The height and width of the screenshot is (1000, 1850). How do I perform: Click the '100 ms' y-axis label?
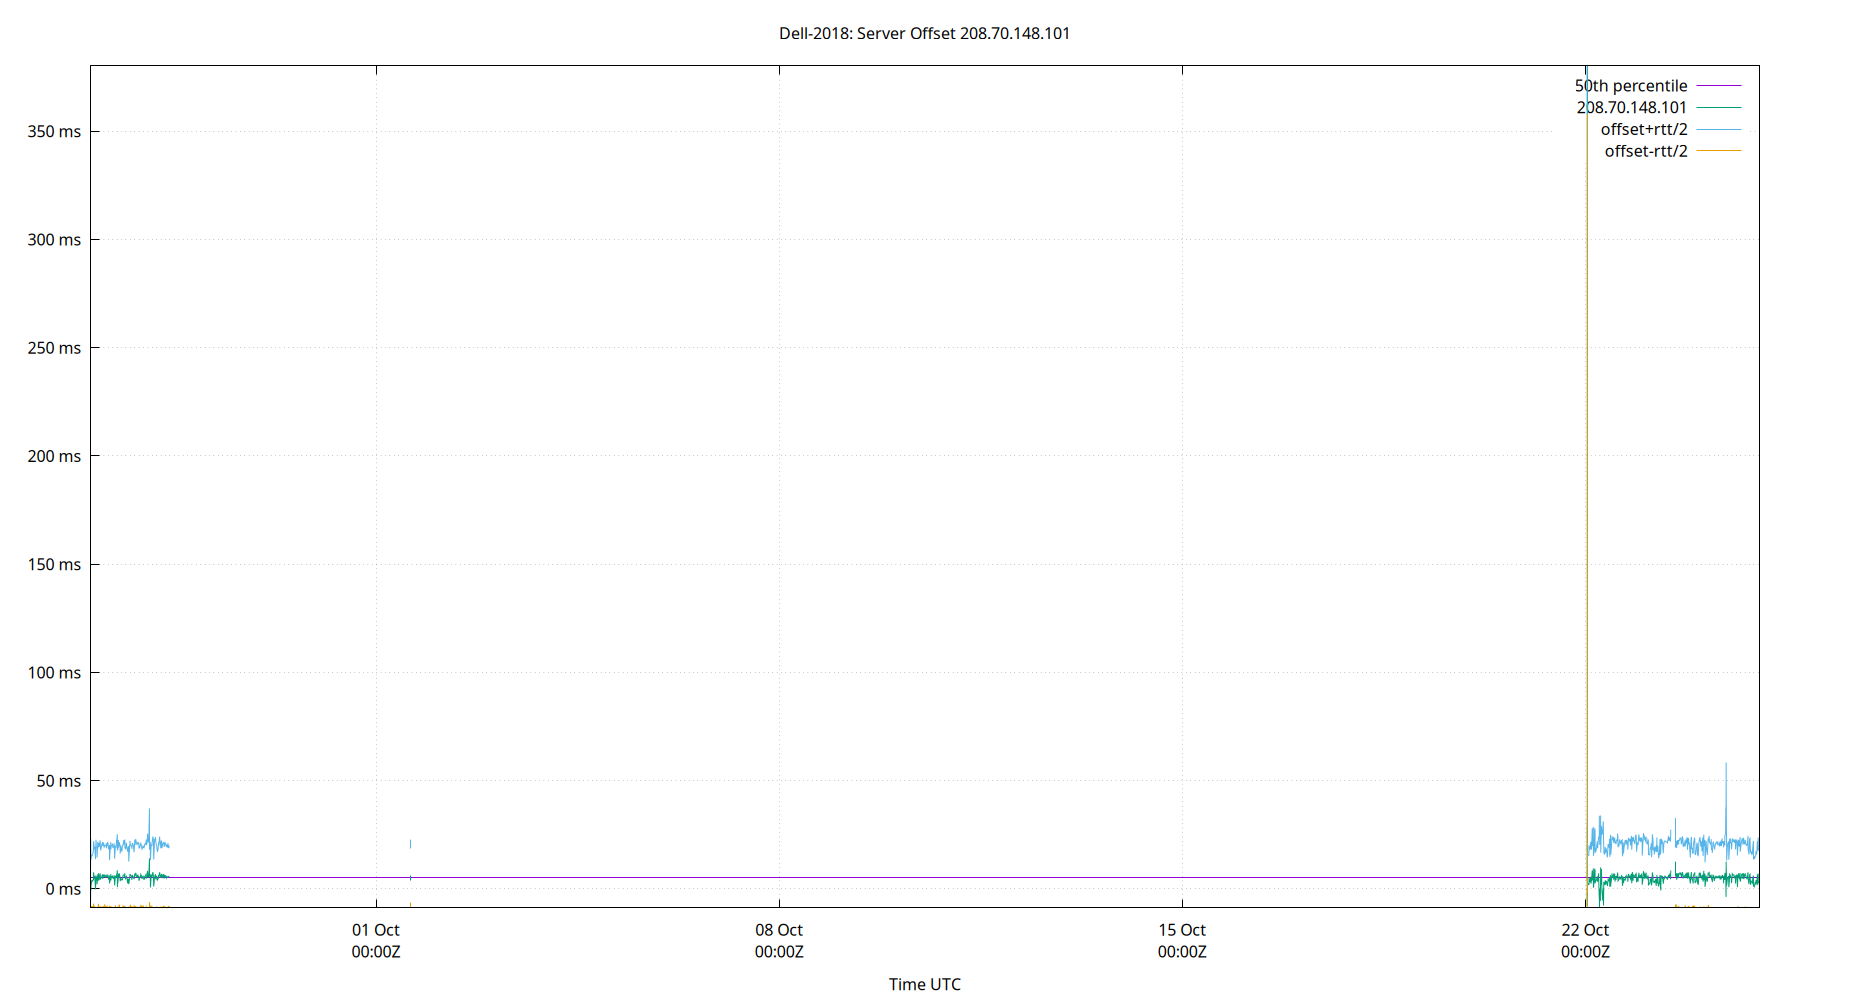(54, 673)
